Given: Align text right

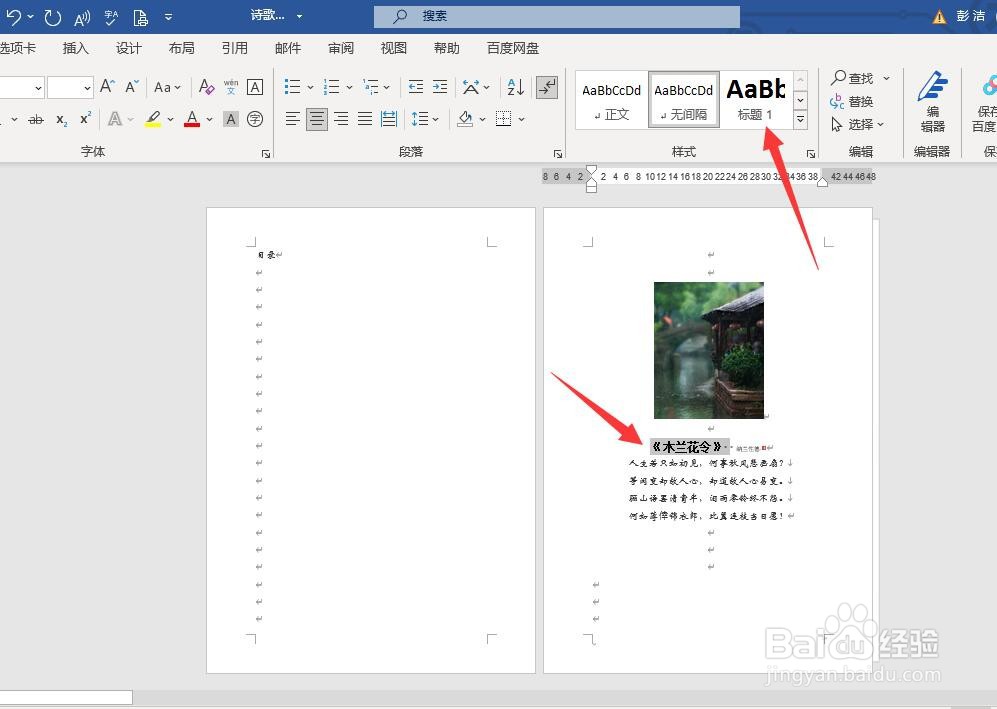Looking at the screenshot, I should (341, 119).
